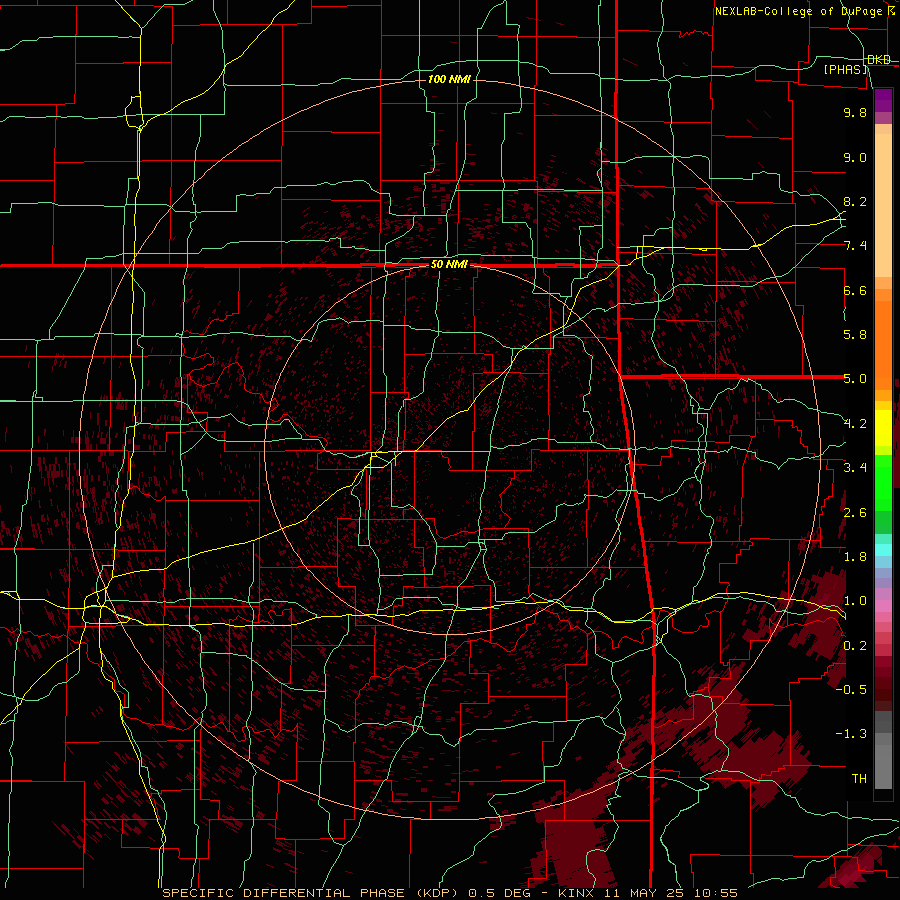The image size is (900, 900).
Task: Click the 3.4 scale value
Action: 855,468
